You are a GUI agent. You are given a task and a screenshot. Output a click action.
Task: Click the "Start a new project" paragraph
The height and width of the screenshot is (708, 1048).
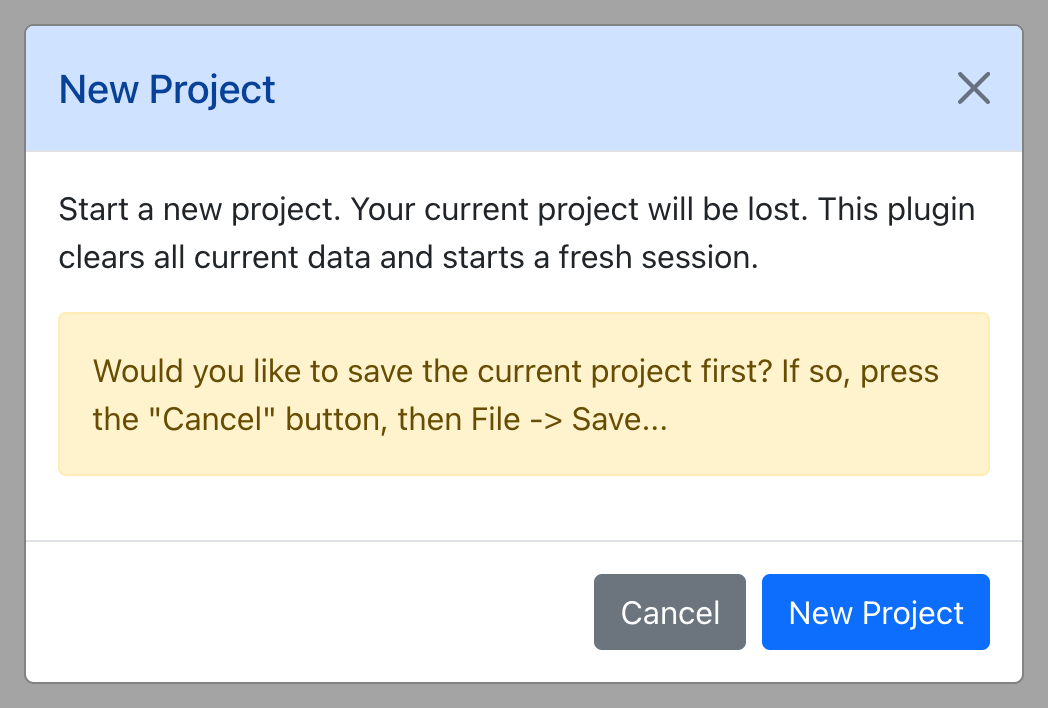pos(517,233)
